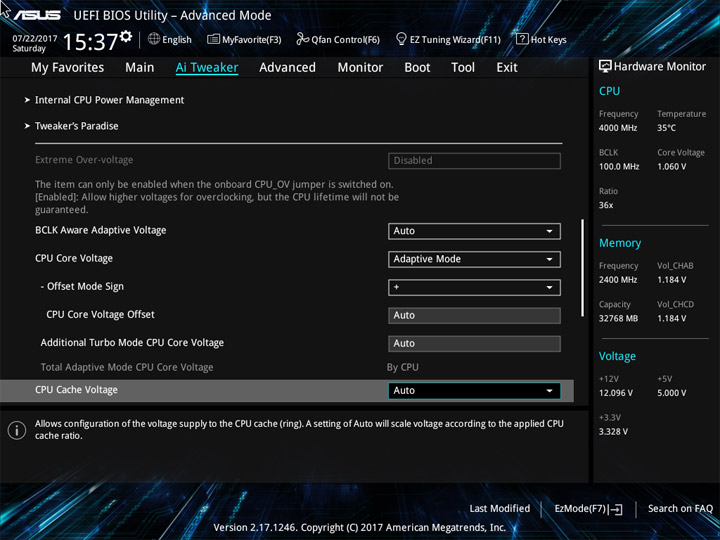720x540 pixels.
Task: Click the Extreme Over-voltage label
Action: pyautogui.click(x=84, y=160)
